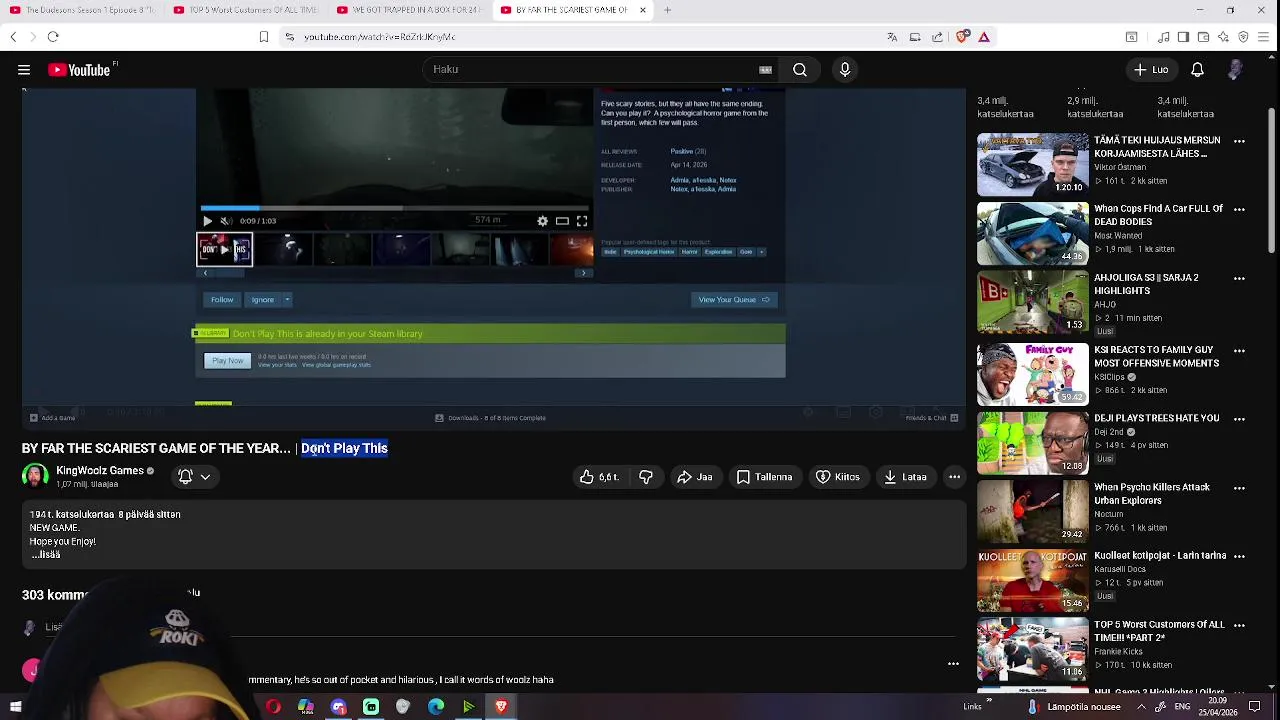Start voice search with the microphone

pyautogui.click(x=845, y=70)
